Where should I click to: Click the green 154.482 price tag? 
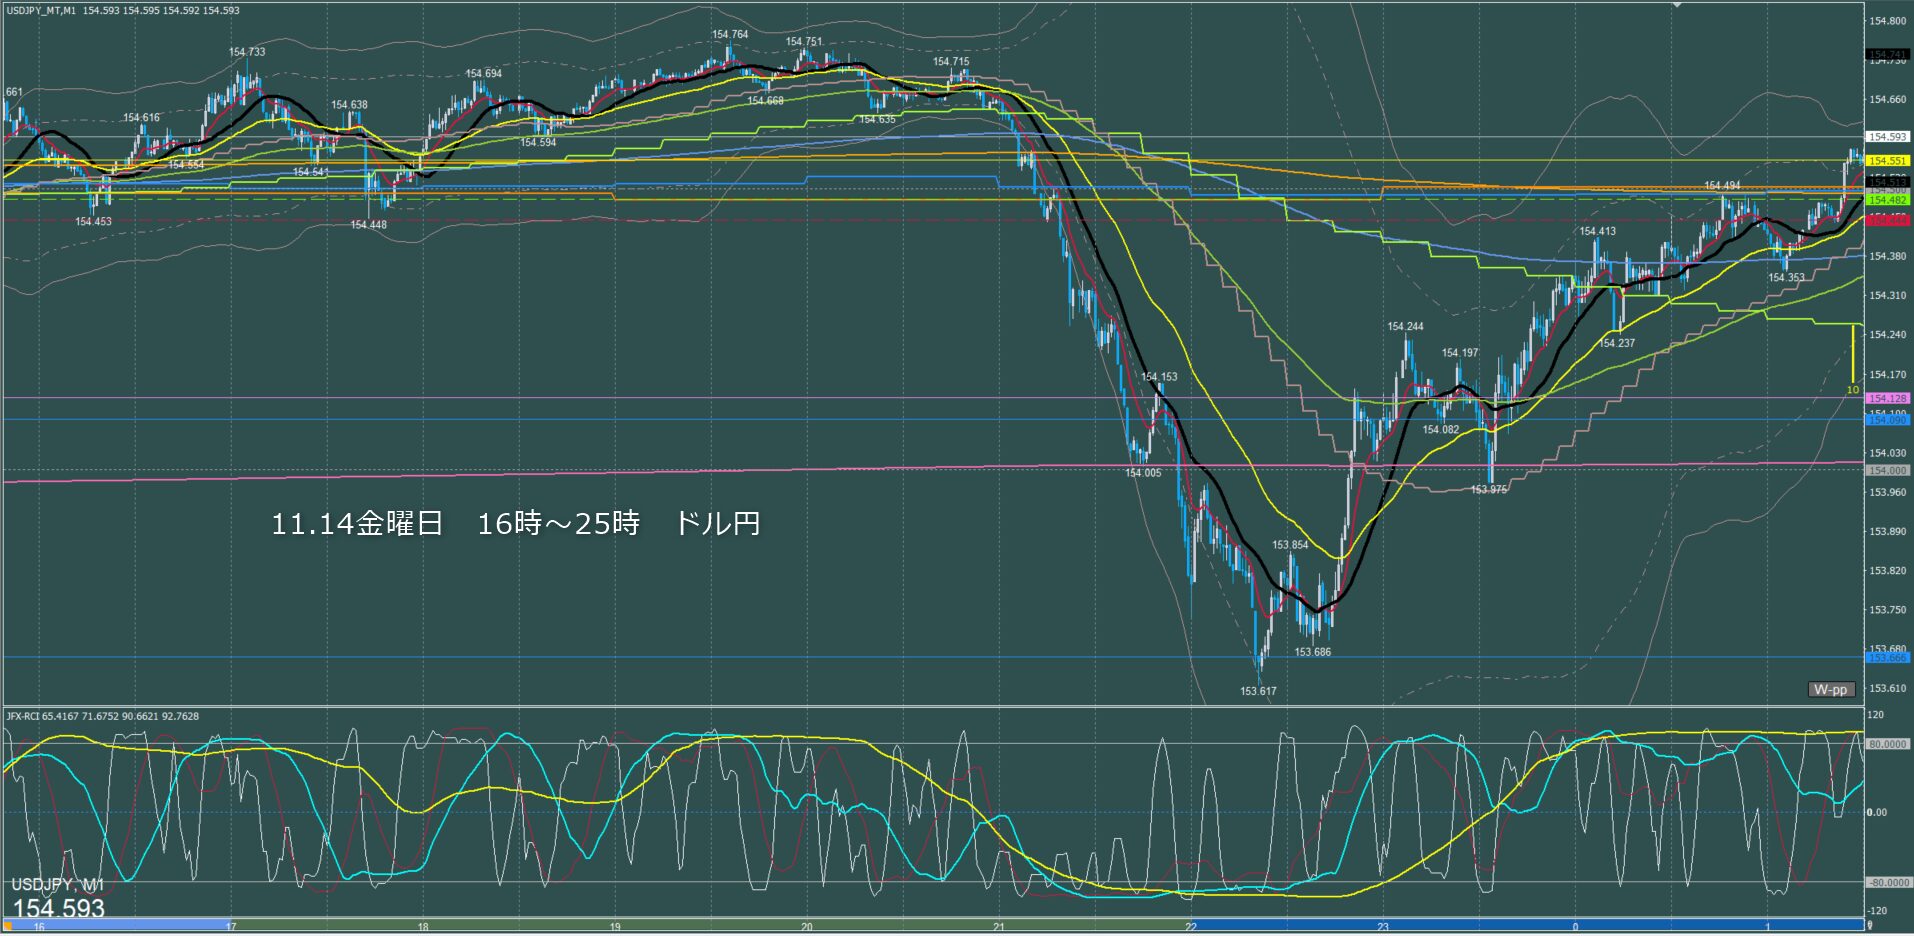coord(1887,200)
